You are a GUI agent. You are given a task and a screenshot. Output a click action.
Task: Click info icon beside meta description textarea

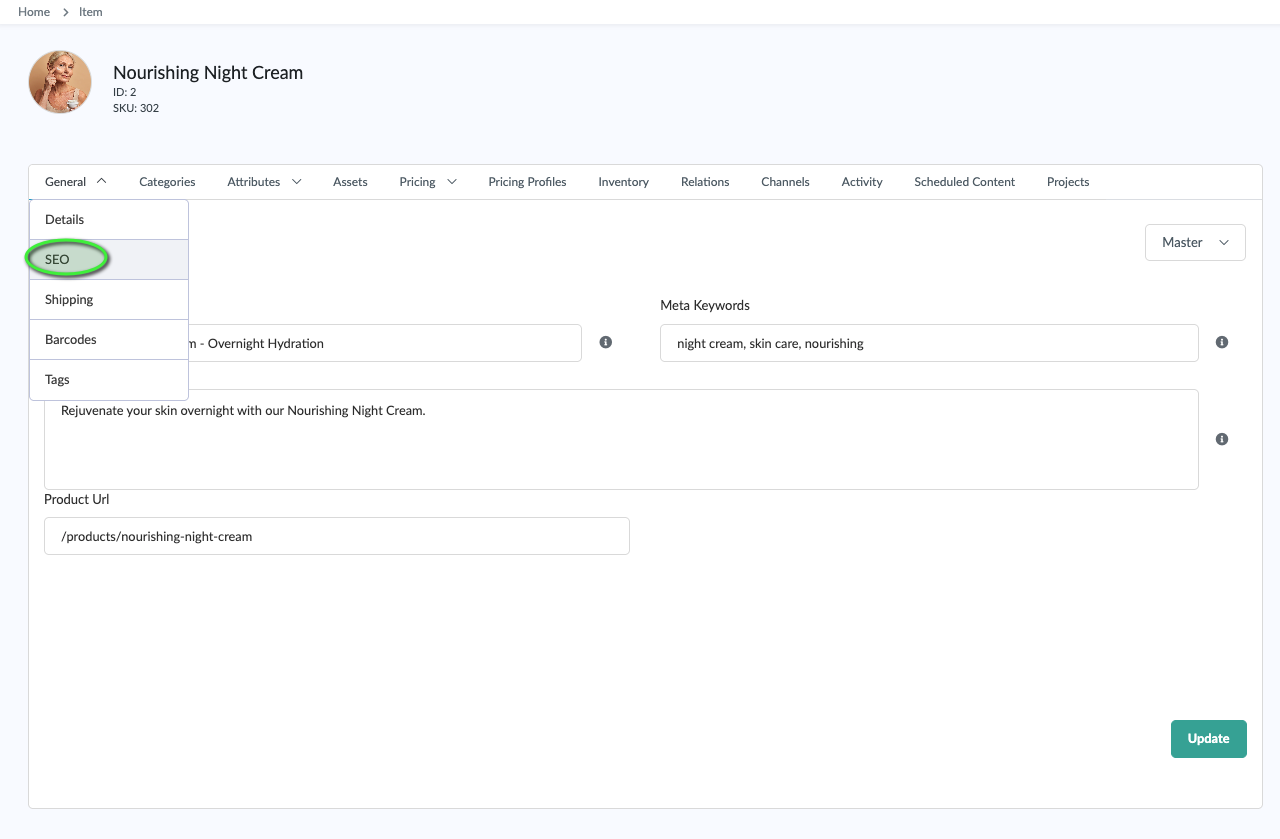[x=1221, y=439]
